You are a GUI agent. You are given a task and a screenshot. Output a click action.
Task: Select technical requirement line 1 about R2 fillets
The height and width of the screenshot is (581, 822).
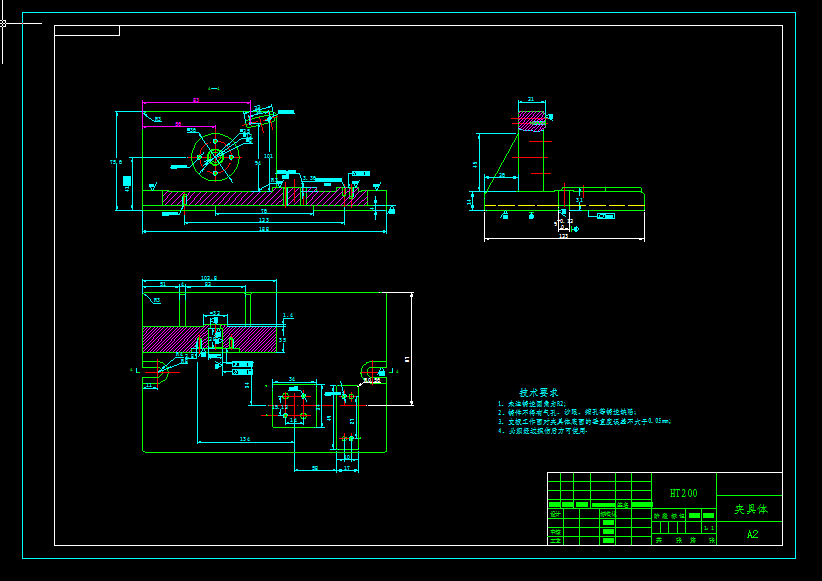(x=532, y=404)
